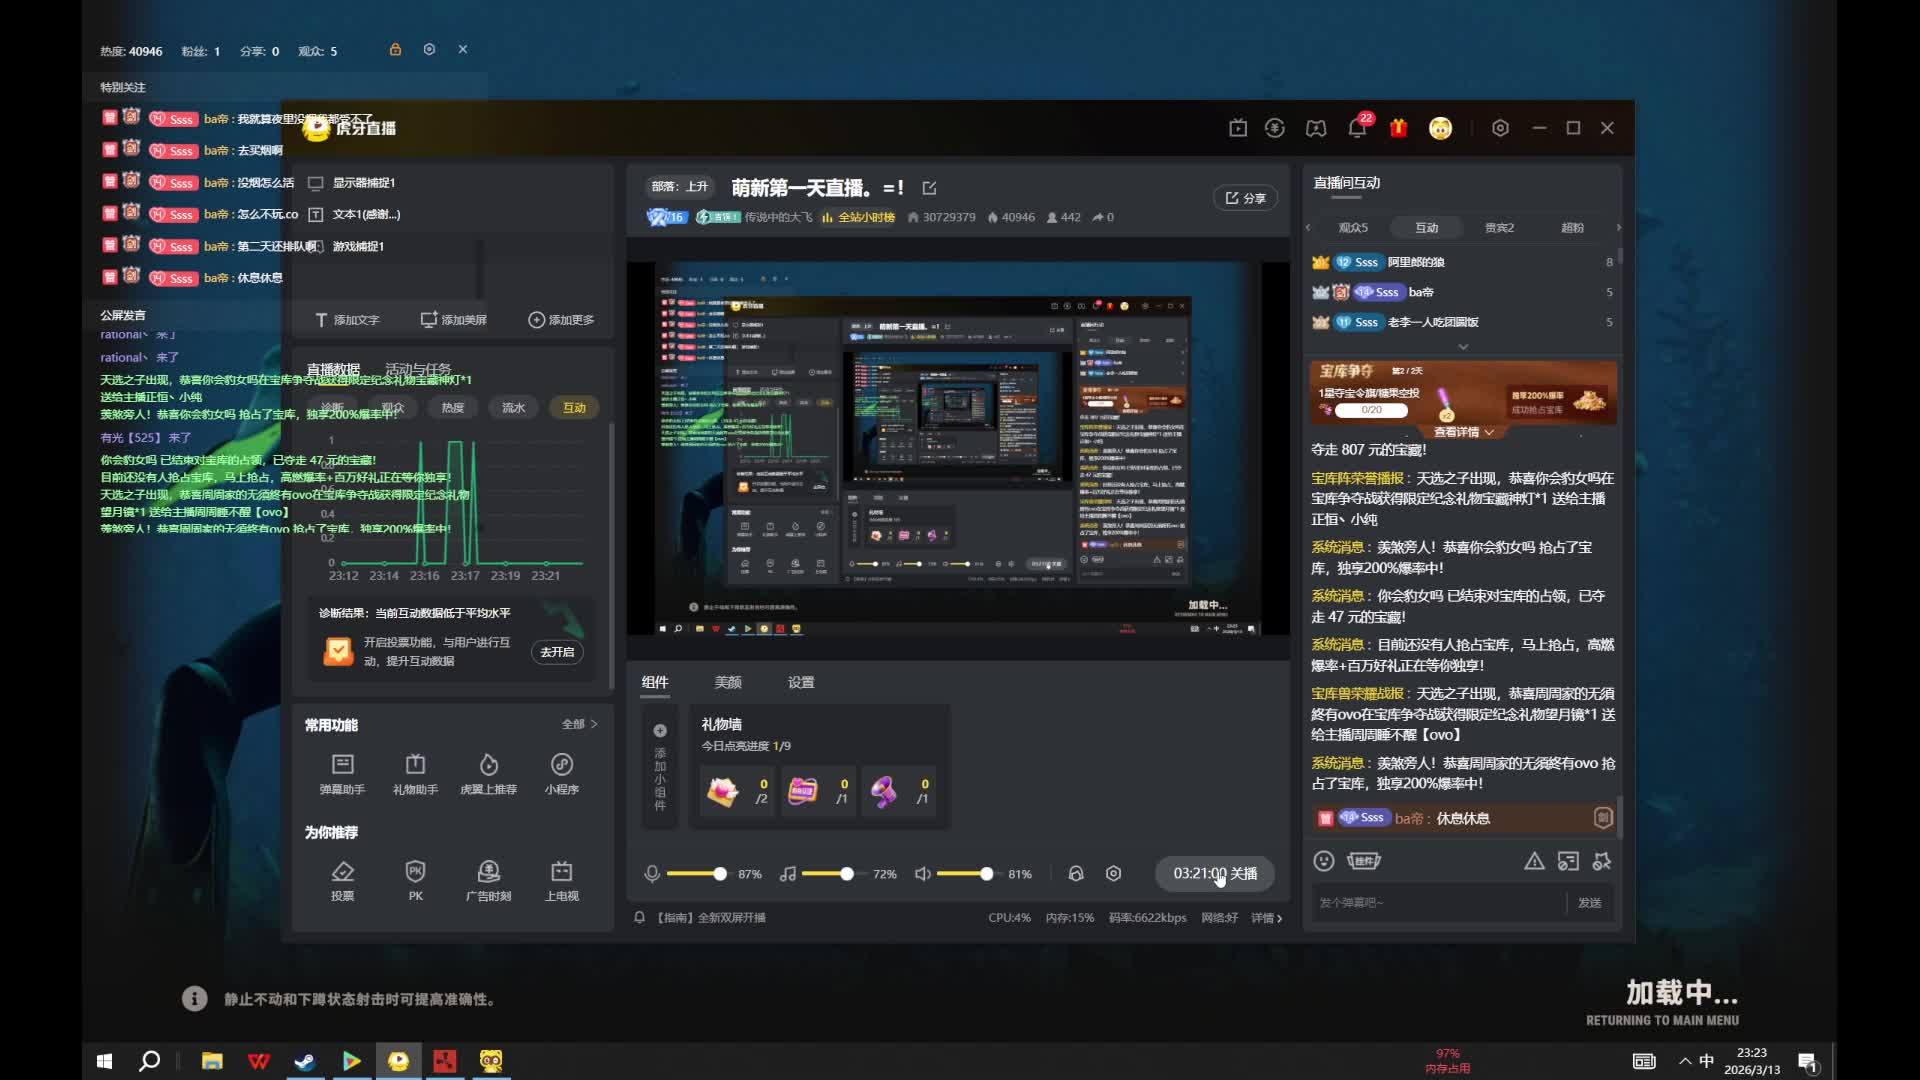1920x1080 pixels.
Task: Select the 贵宾2 tab
Action: click(x=1498, y=228)
